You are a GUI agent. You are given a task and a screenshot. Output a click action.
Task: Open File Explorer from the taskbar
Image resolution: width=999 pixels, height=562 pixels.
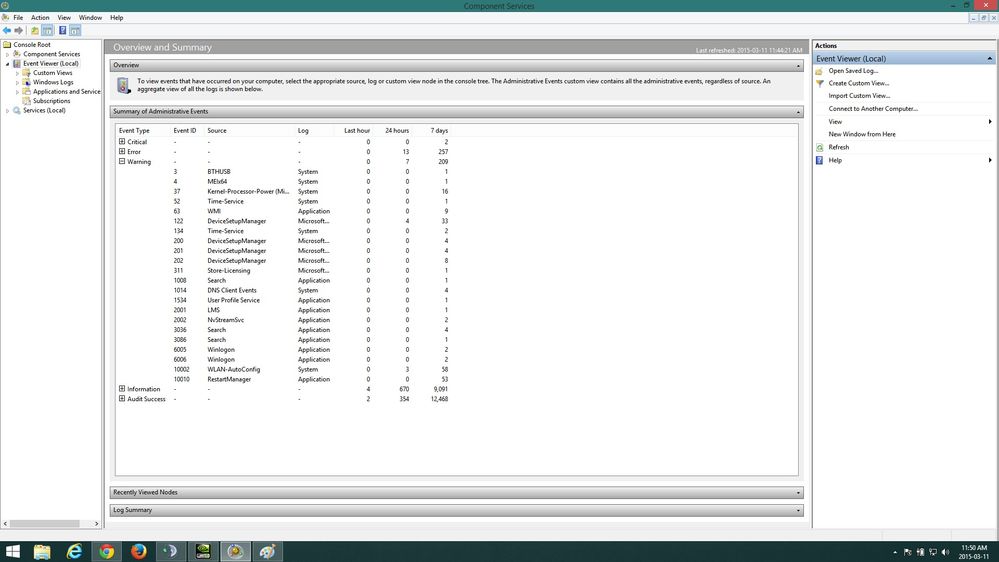click(x=42, y=551)
